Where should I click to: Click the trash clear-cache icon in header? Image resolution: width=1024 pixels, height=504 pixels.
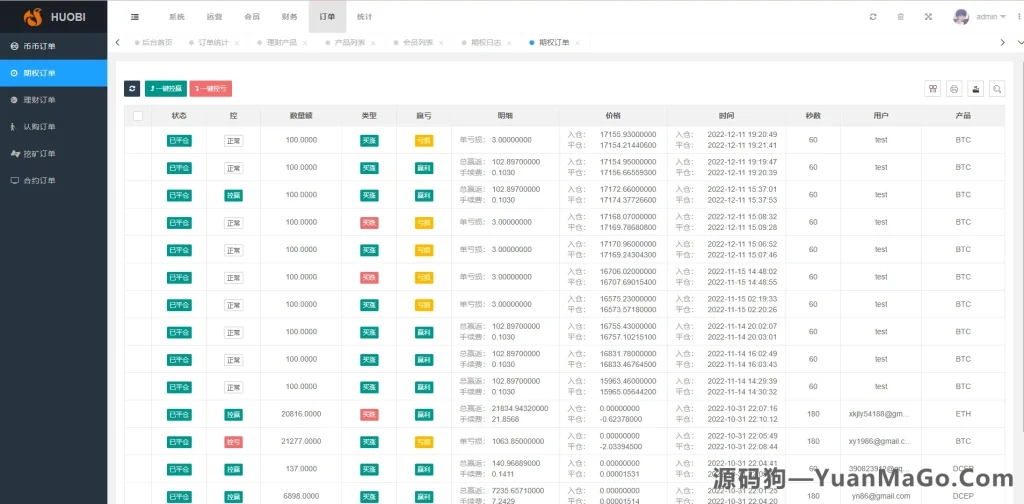click(x=901, y=17)
